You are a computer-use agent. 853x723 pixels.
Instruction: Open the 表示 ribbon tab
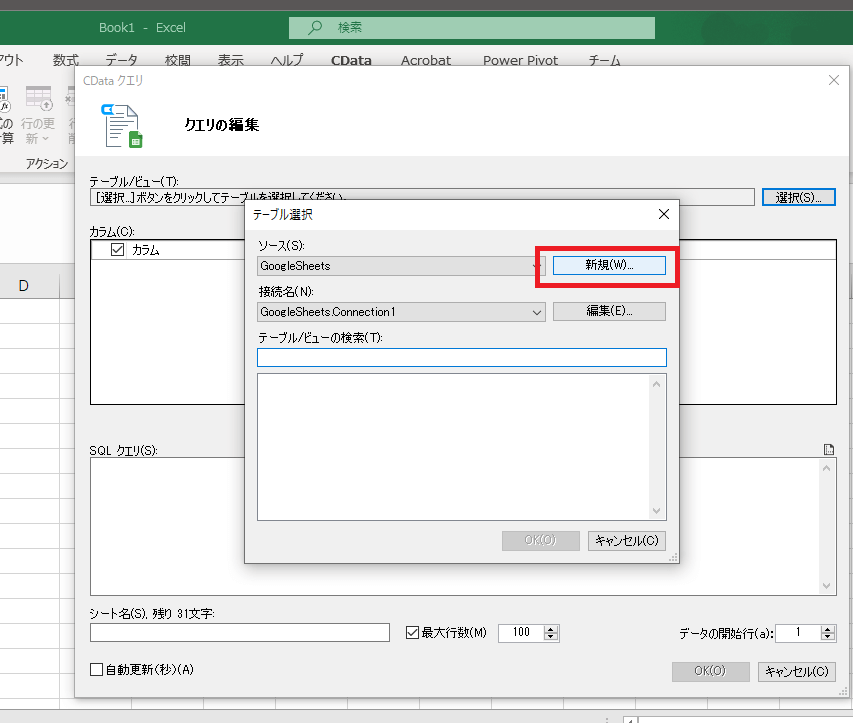coord(231,60)
